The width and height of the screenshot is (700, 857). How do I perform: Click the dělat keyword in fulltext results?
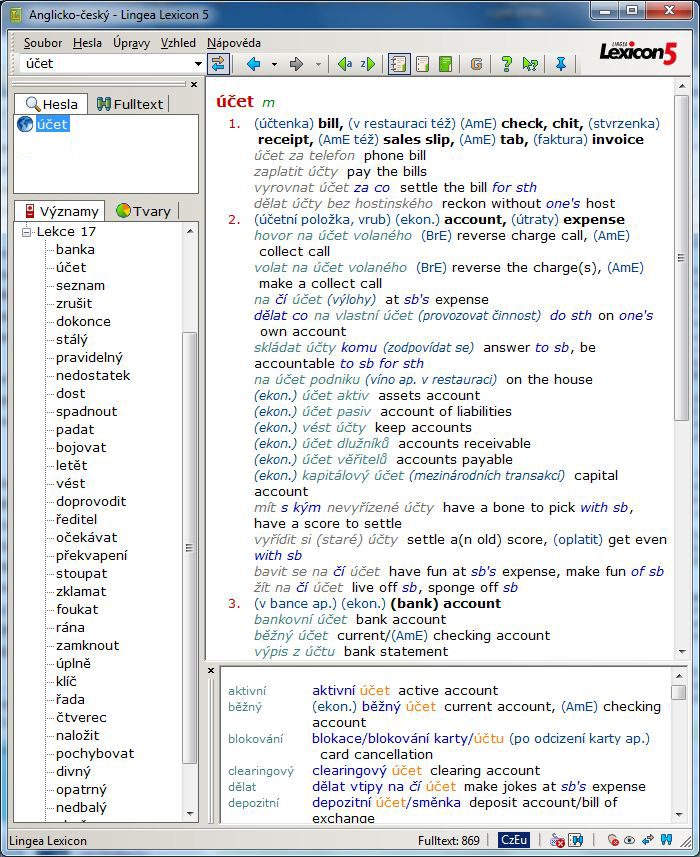pyautogui.click(x=242, y=786)
